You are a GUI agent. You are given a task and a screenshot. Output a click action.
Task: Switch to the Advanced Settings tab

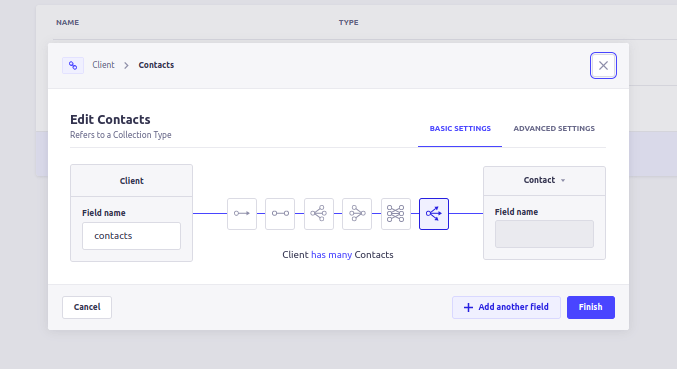click(x=554, y=129)
